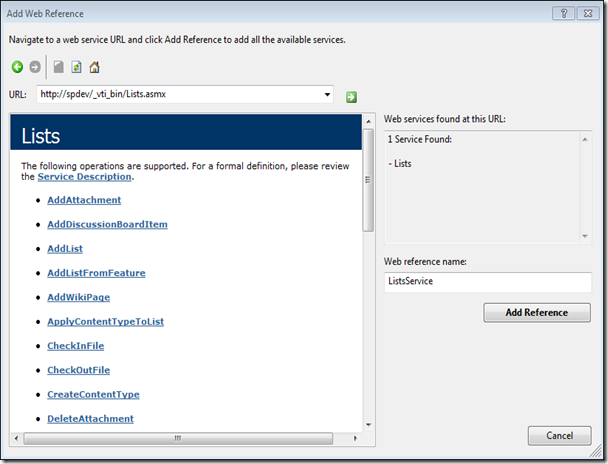The width and height of the screenshot is (608, 464).
Task: Open the CheckInFile link
Action: (76, 346)
